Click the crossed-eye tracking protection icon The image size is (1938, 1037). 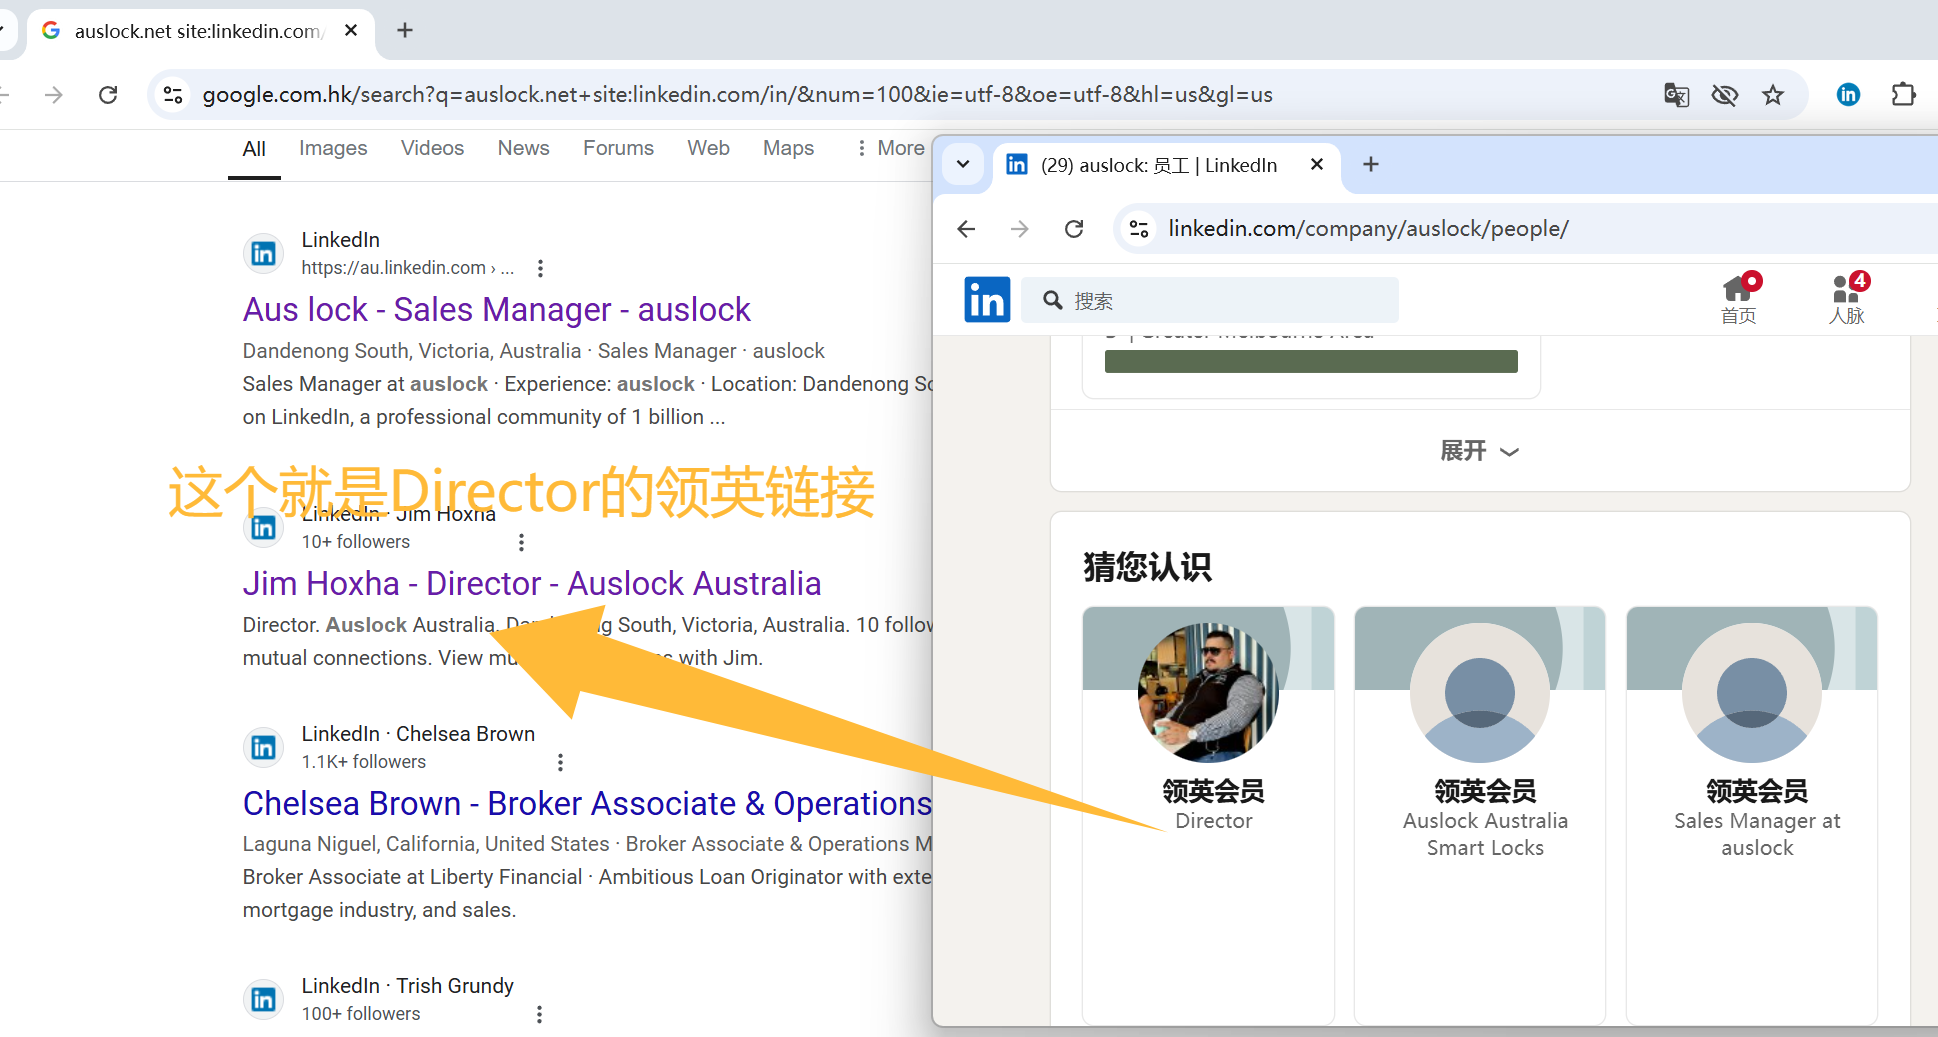pyautogui.click(x=1725, y=95)
